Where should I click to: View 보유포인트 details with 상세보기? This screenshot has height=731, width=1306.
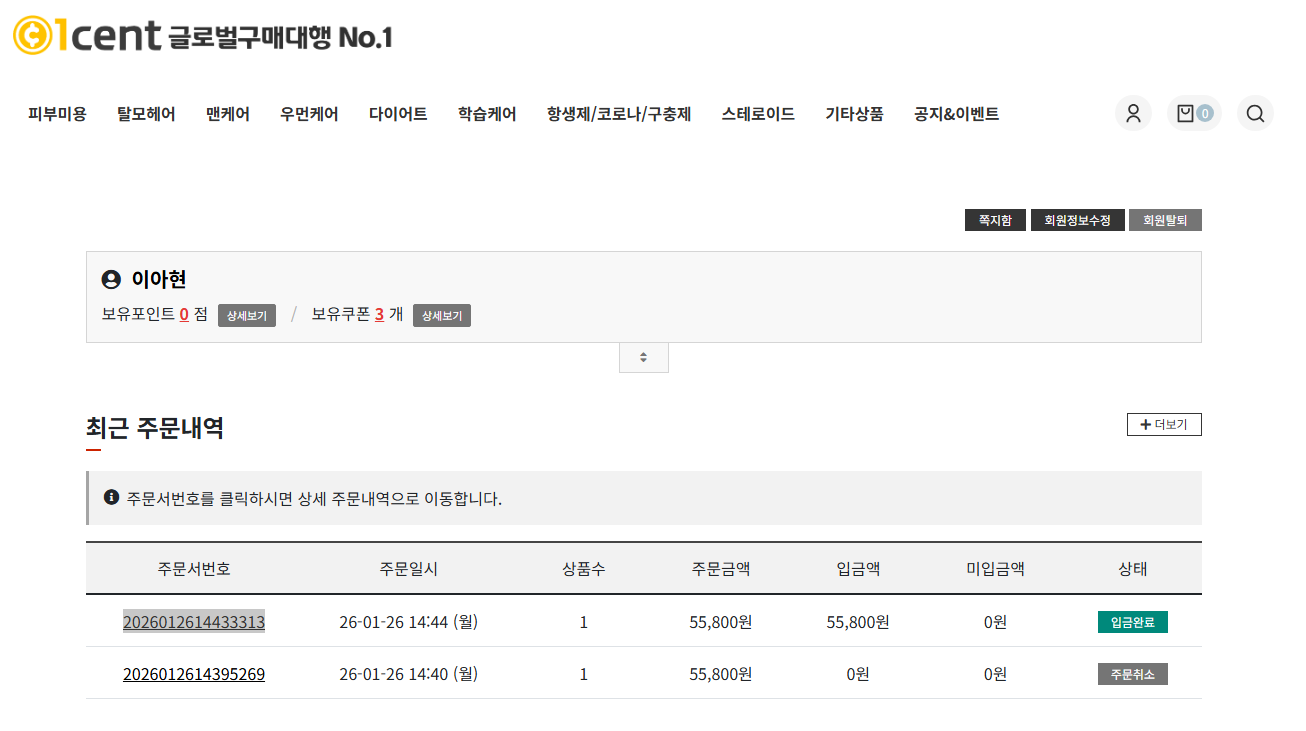(x=246, y=315)
